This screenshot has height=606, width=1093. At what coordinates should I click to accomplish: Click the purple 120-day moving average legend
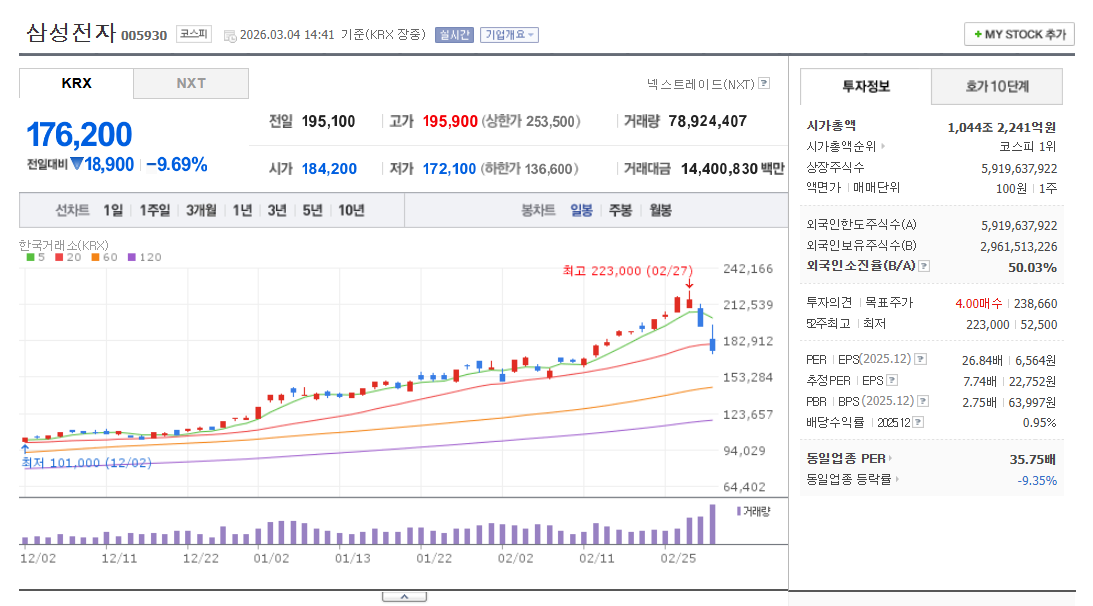(x=144, y=257)
